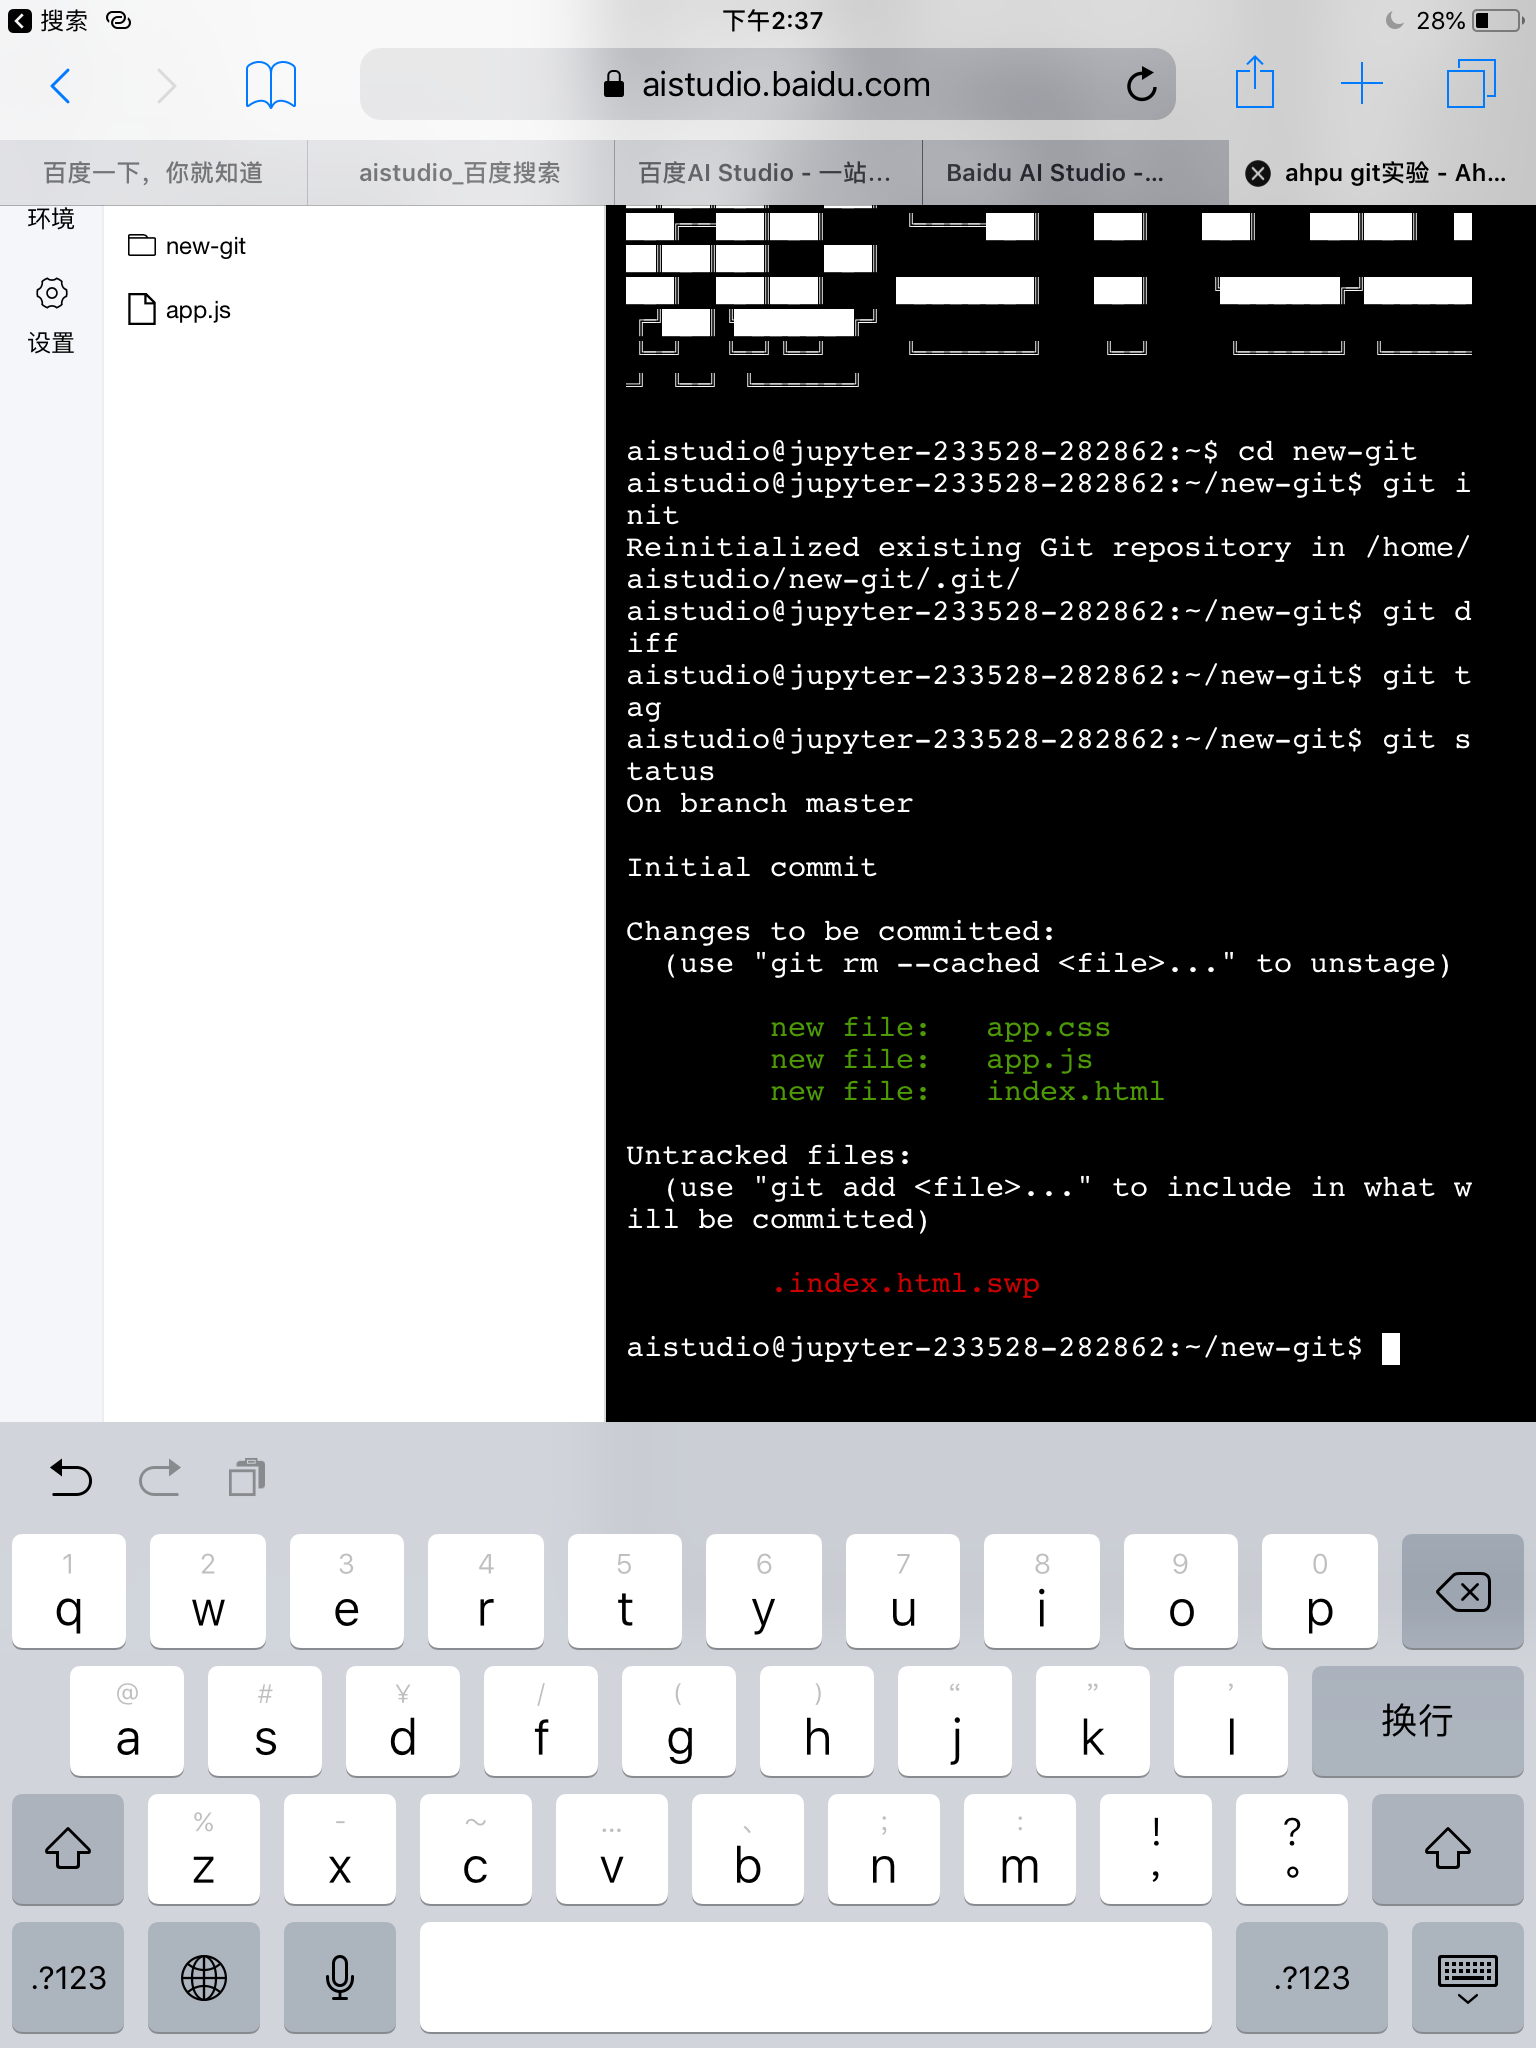Viewport: 1536px width, 2048px height.
Task: Tap the battery indicator in status bar
Action: (1496, 20)
